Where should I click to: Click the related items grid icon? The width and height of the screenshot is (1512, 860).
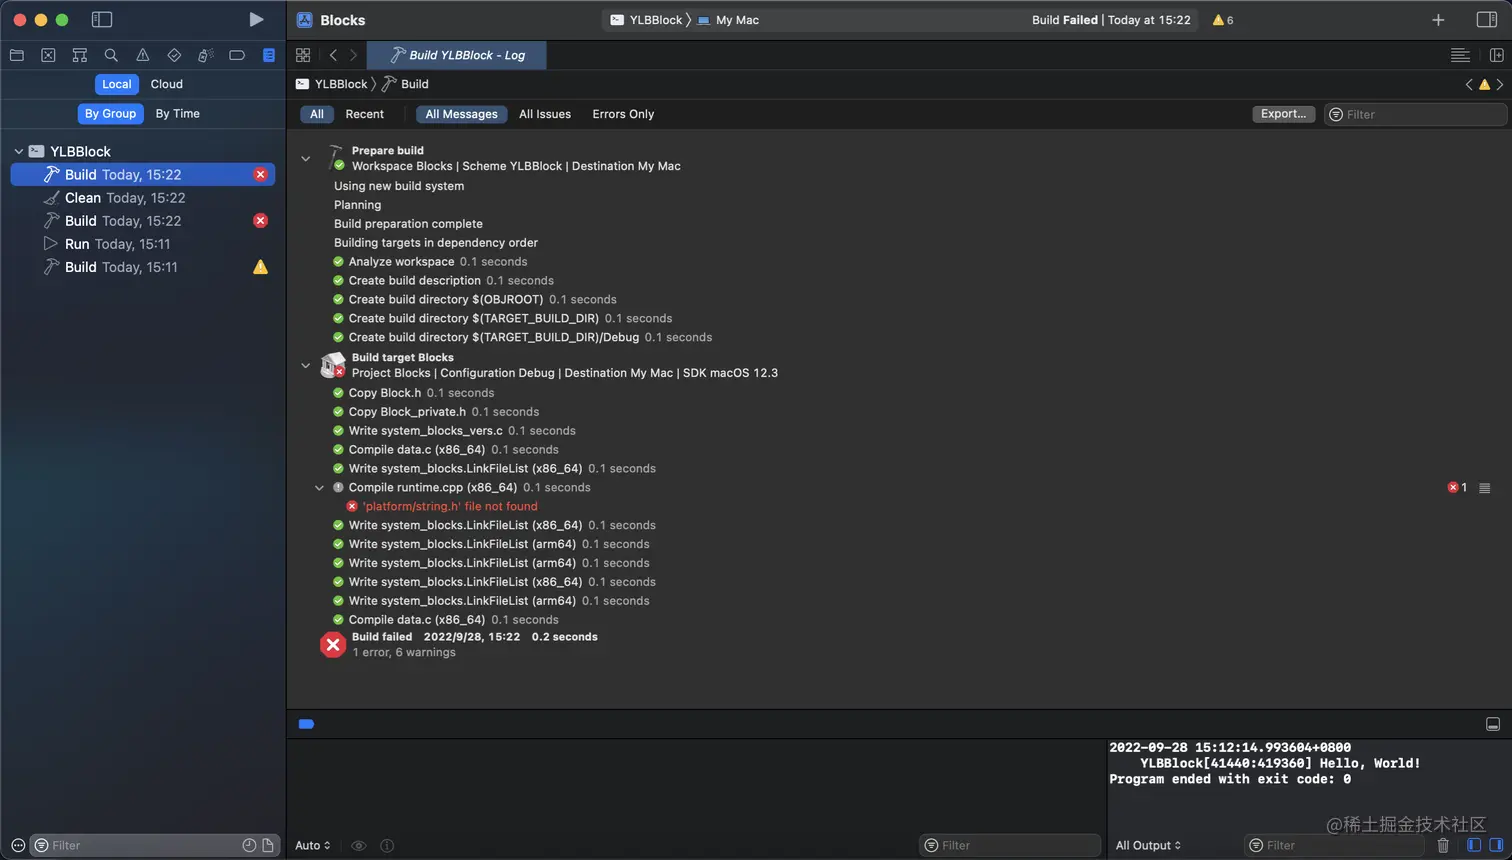point(303,55)
